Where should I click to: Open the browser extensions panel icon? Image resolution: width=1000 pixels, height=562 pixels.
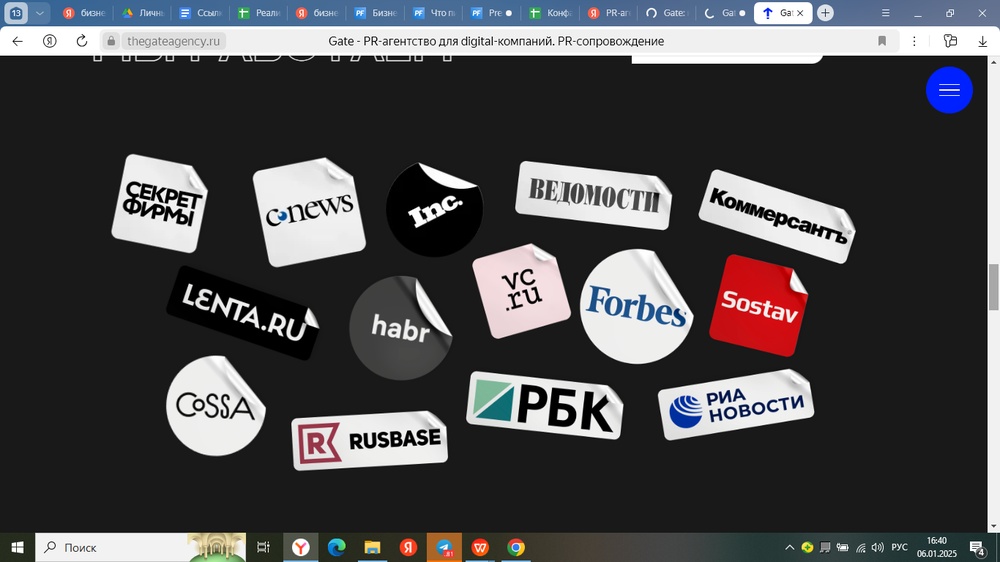pyautogui.click(x=950, y=41)
